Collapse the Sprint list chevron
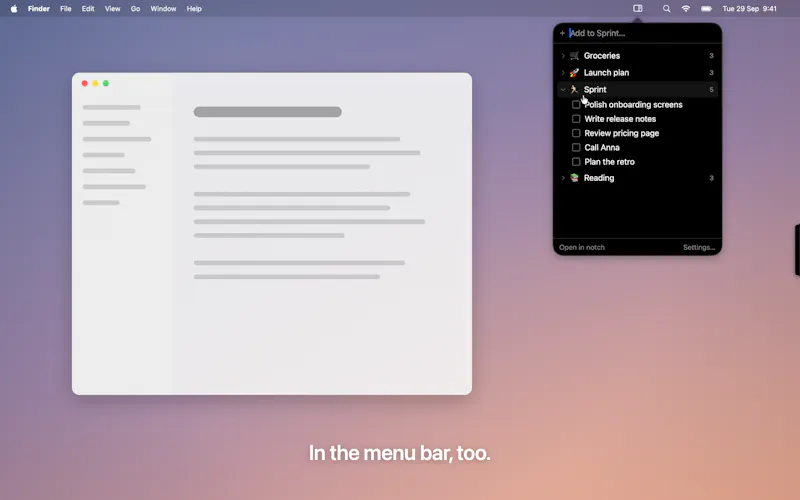 (563, 89)
